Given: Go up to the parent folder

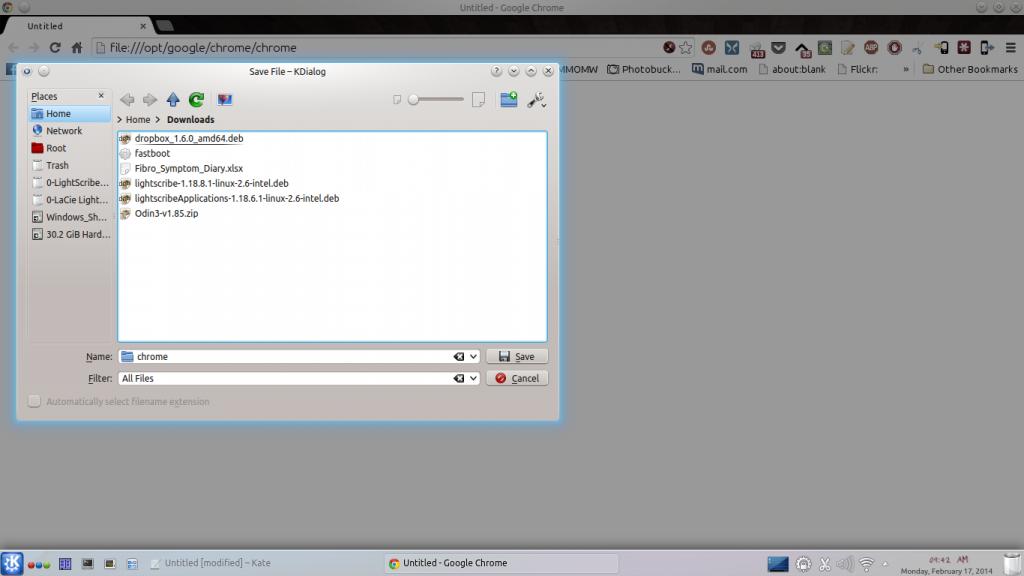Looking at the screenshot, I should (x=173, y=99).
